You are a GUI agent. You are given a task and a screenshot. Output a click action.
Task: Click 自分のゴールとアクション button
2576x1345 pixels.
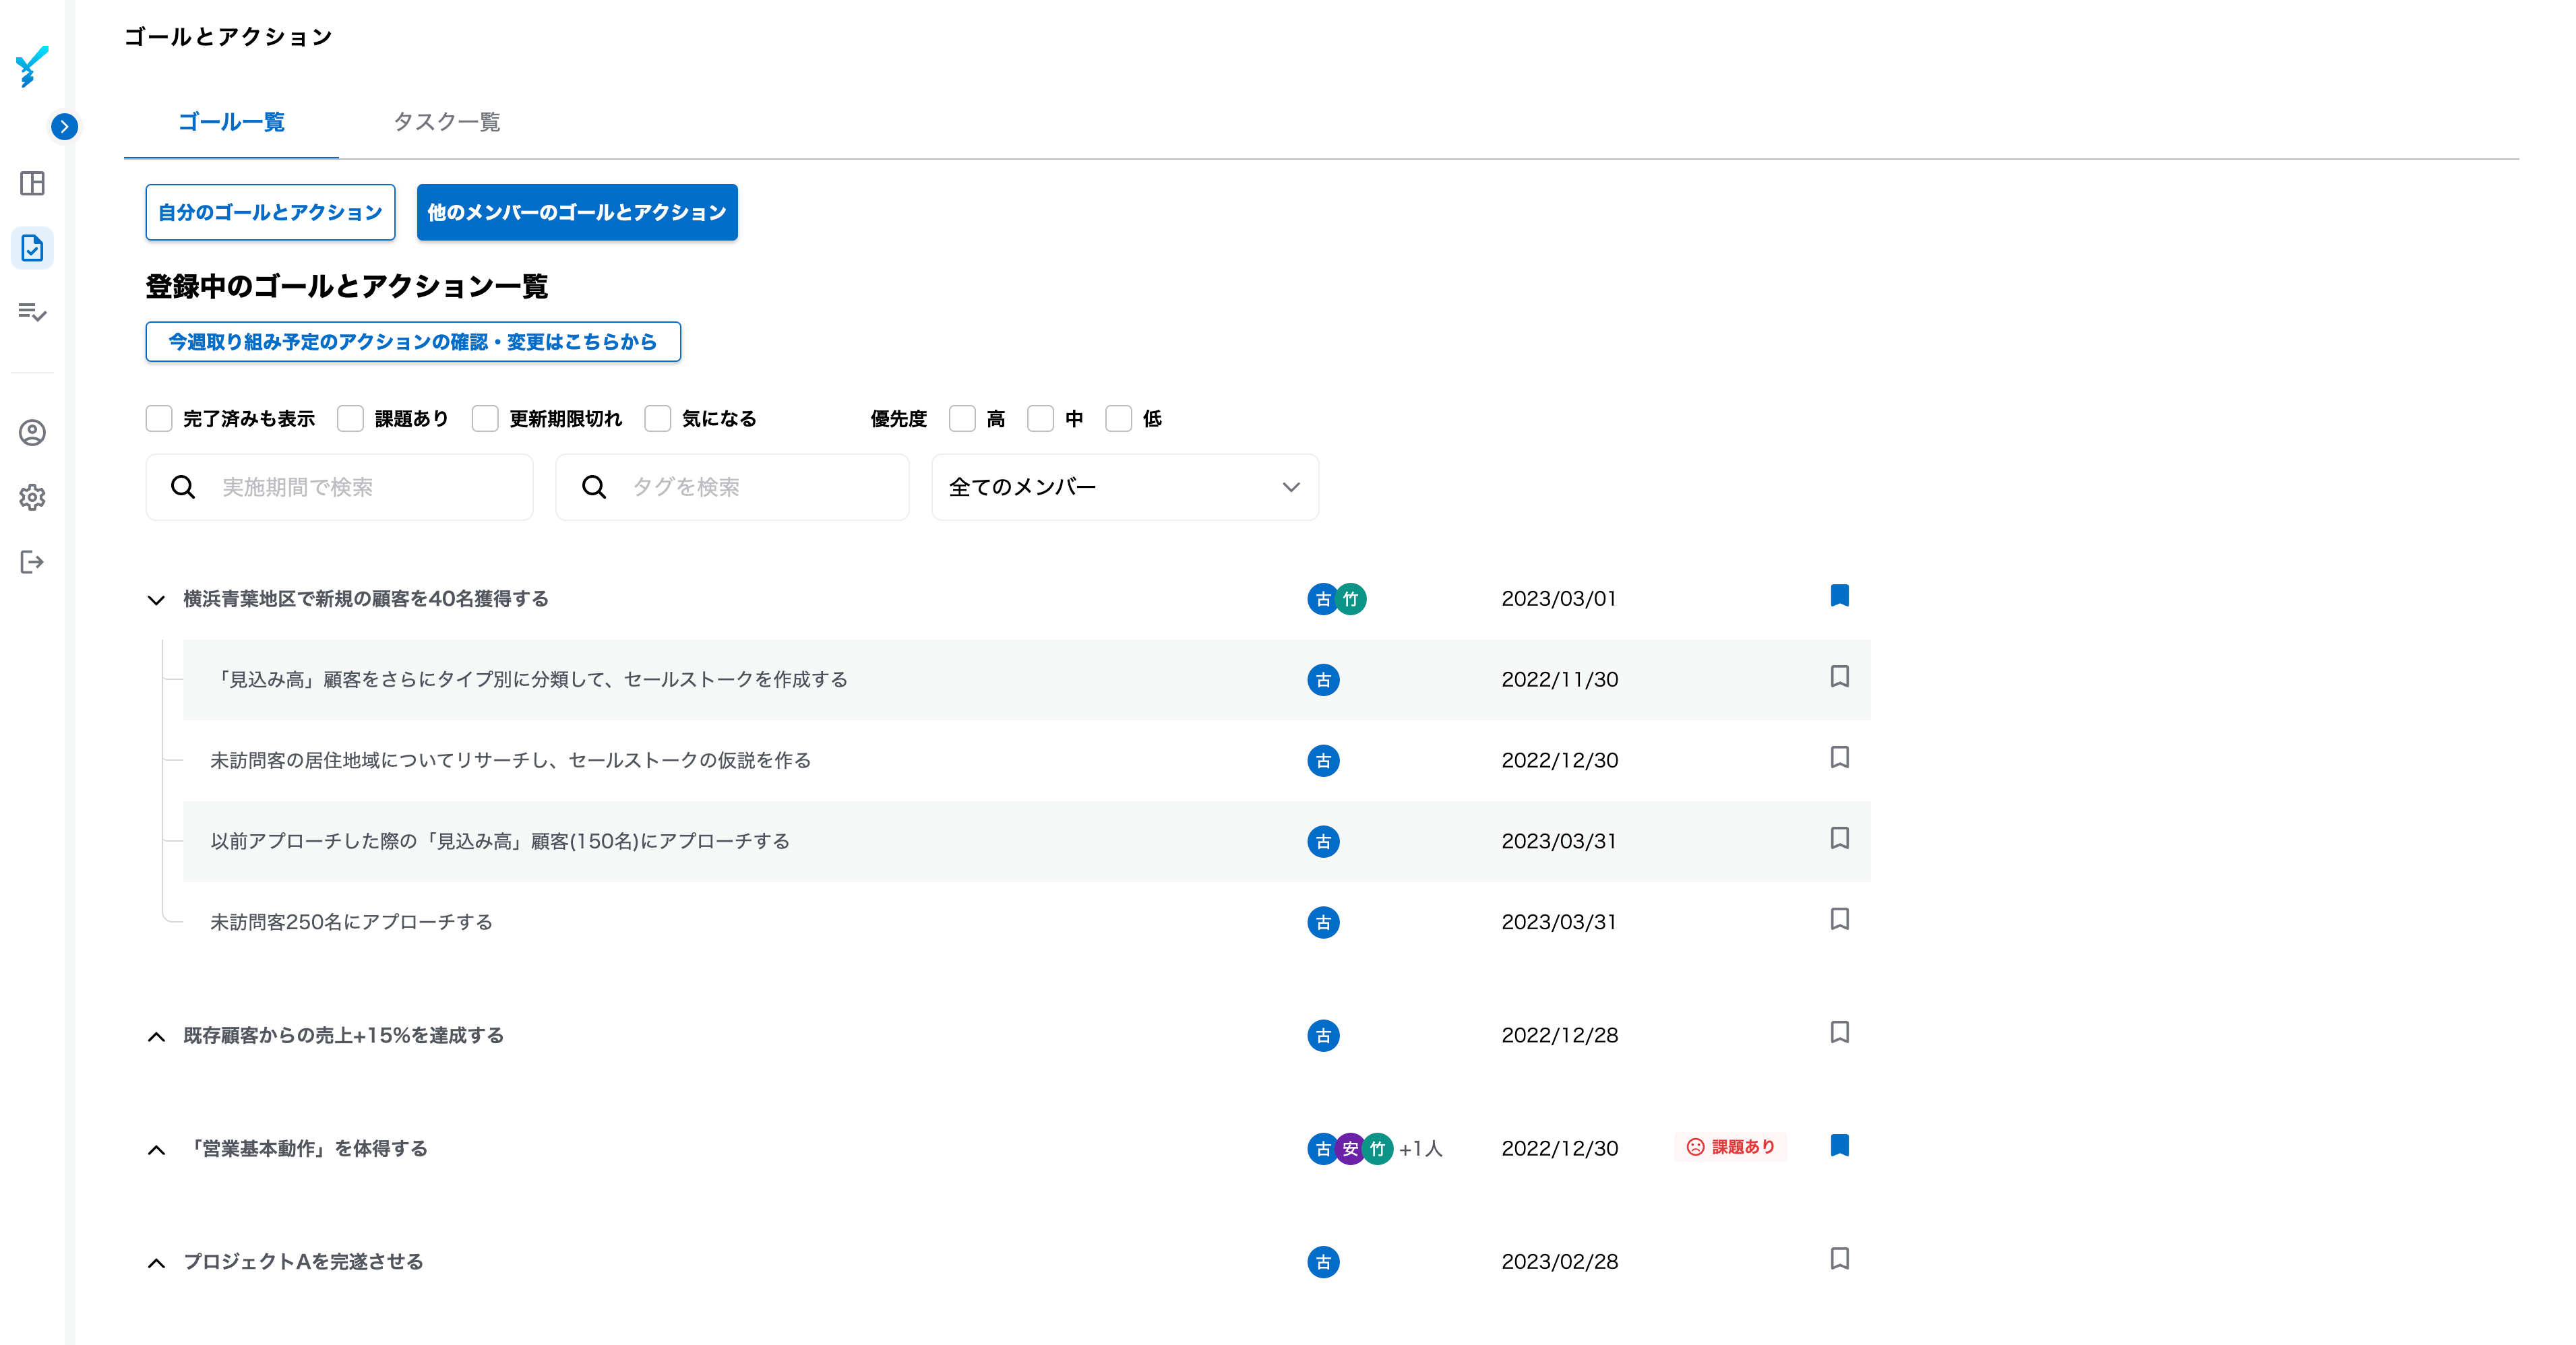[x=270, y=212]
